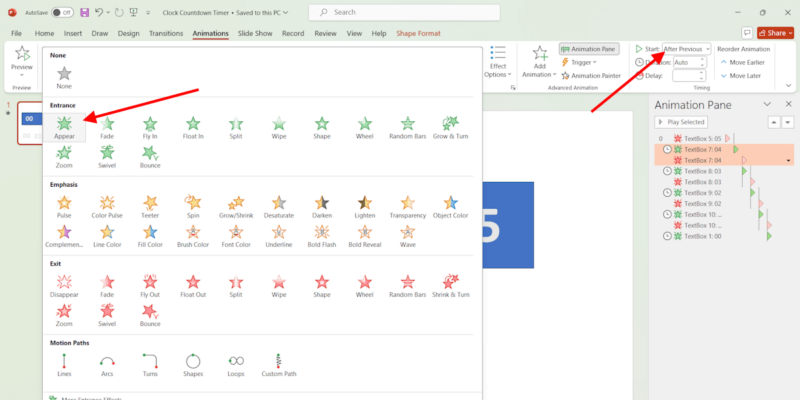800x400 pixels.
Task: Choose the Fade entrance effect
Action: [107, 128]
